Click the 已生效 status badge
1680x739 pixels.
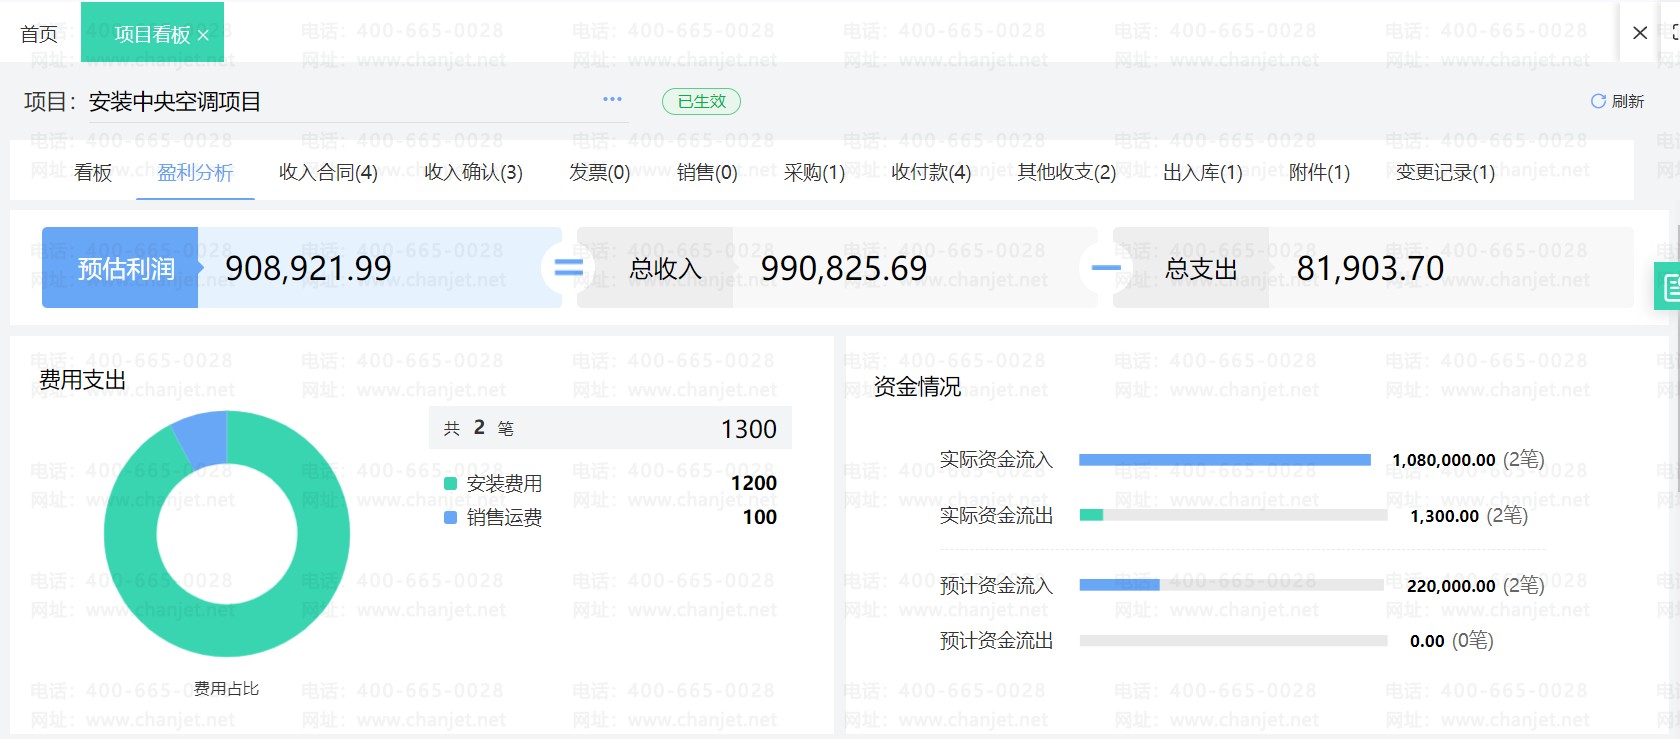[x=701, y=101]
